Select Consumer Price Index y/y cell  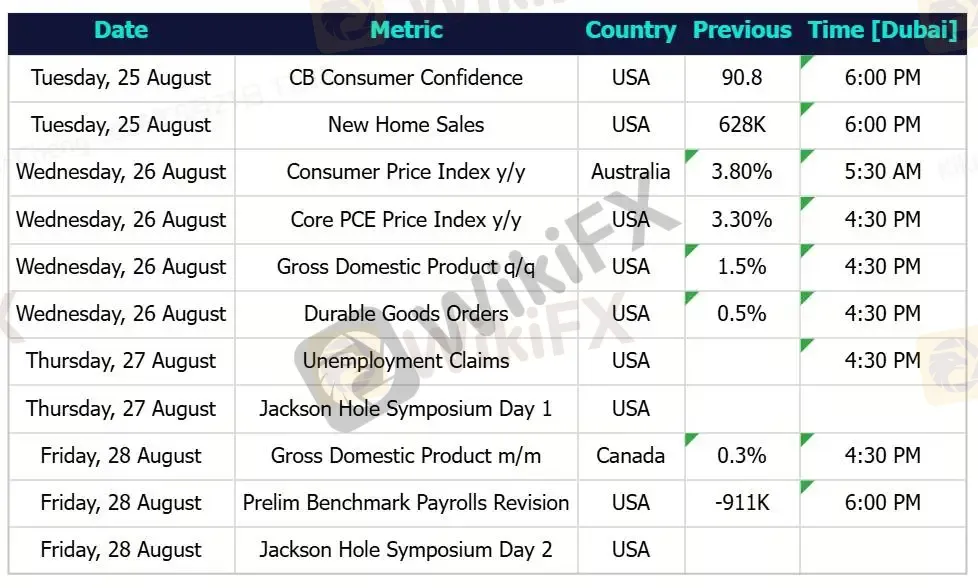tap(406, 172)
